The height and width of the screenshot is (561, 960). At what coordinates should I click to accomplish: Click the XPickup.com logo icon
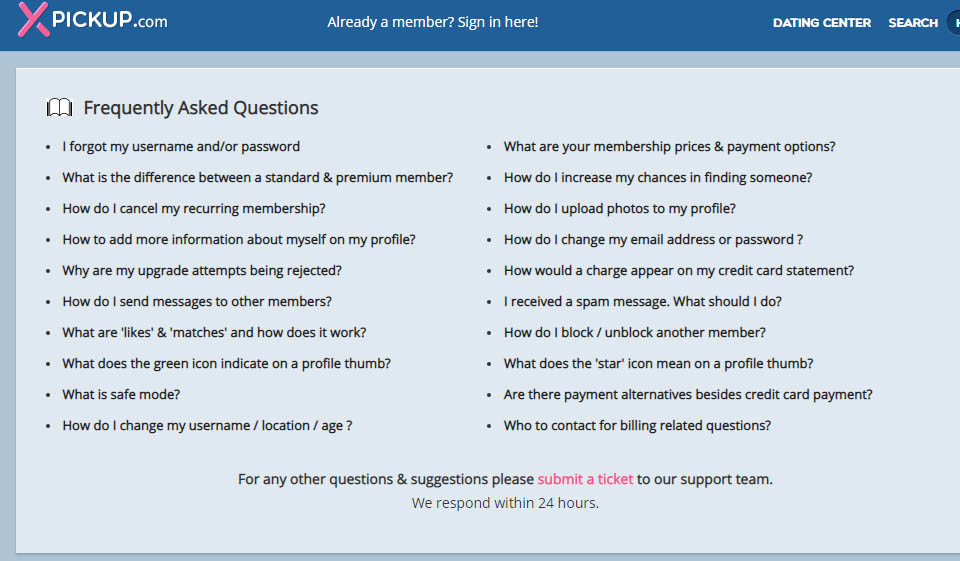point(34,20)
